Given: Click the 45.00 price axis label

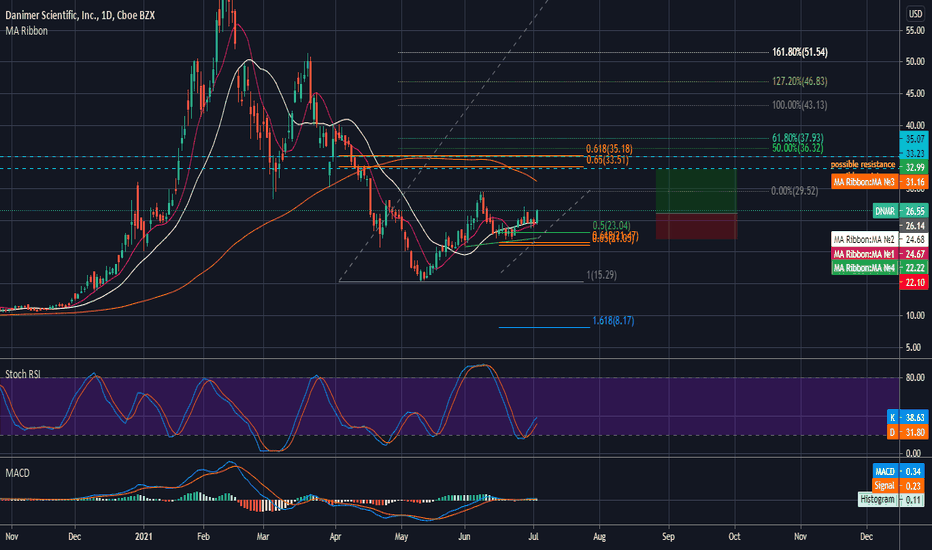Looking at the screenshot, I should coord(915,93).
